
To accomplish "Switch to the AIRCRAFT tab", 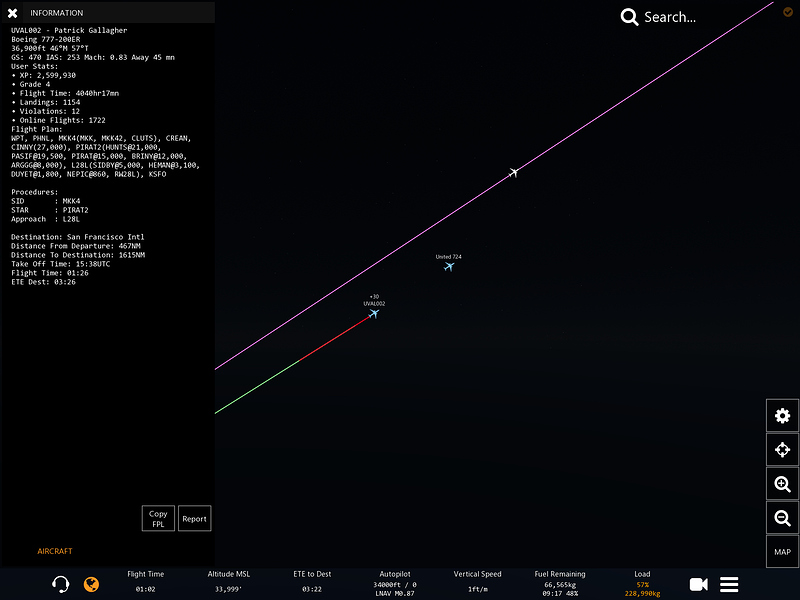I will coord(55,551).
